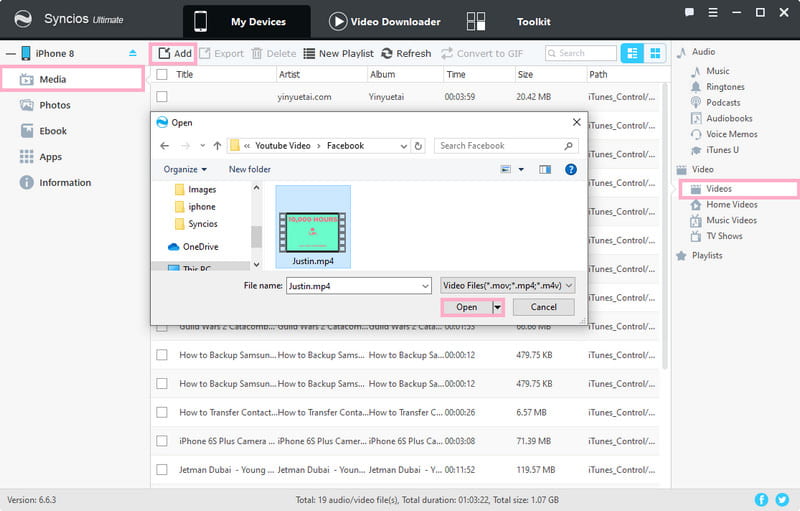Check the Jetman Dubai row checkbox
The height and width of the screenshot is (511, 800).
(162, 469)
